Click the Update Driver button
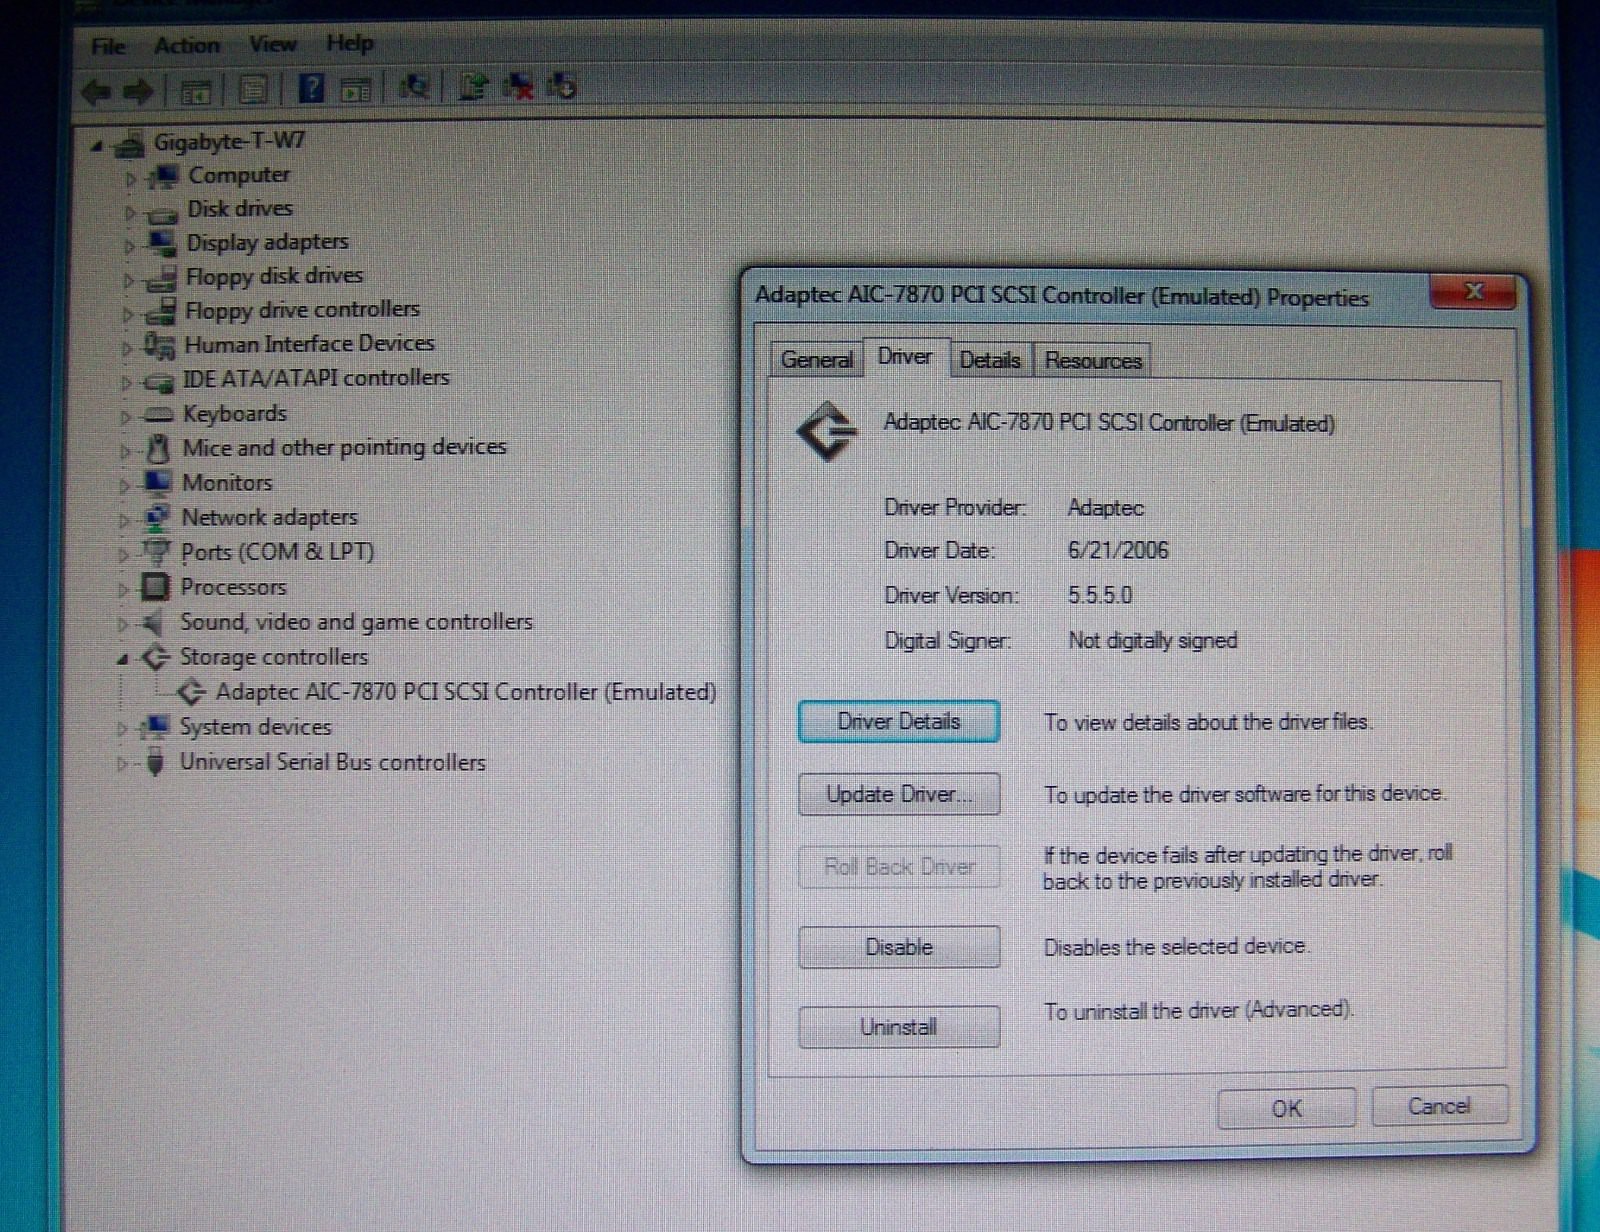The height and width of the screenshot is (1232, 1600). coord(899,794)
